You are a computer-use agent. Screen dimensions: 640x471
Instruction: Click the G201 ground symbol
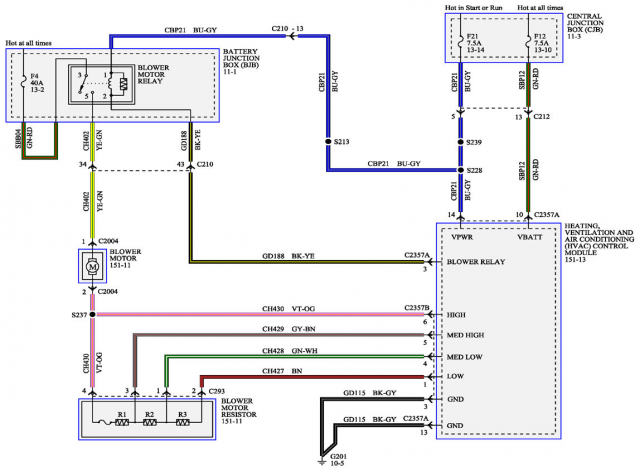pyautogui.click(x=322, y=452)
